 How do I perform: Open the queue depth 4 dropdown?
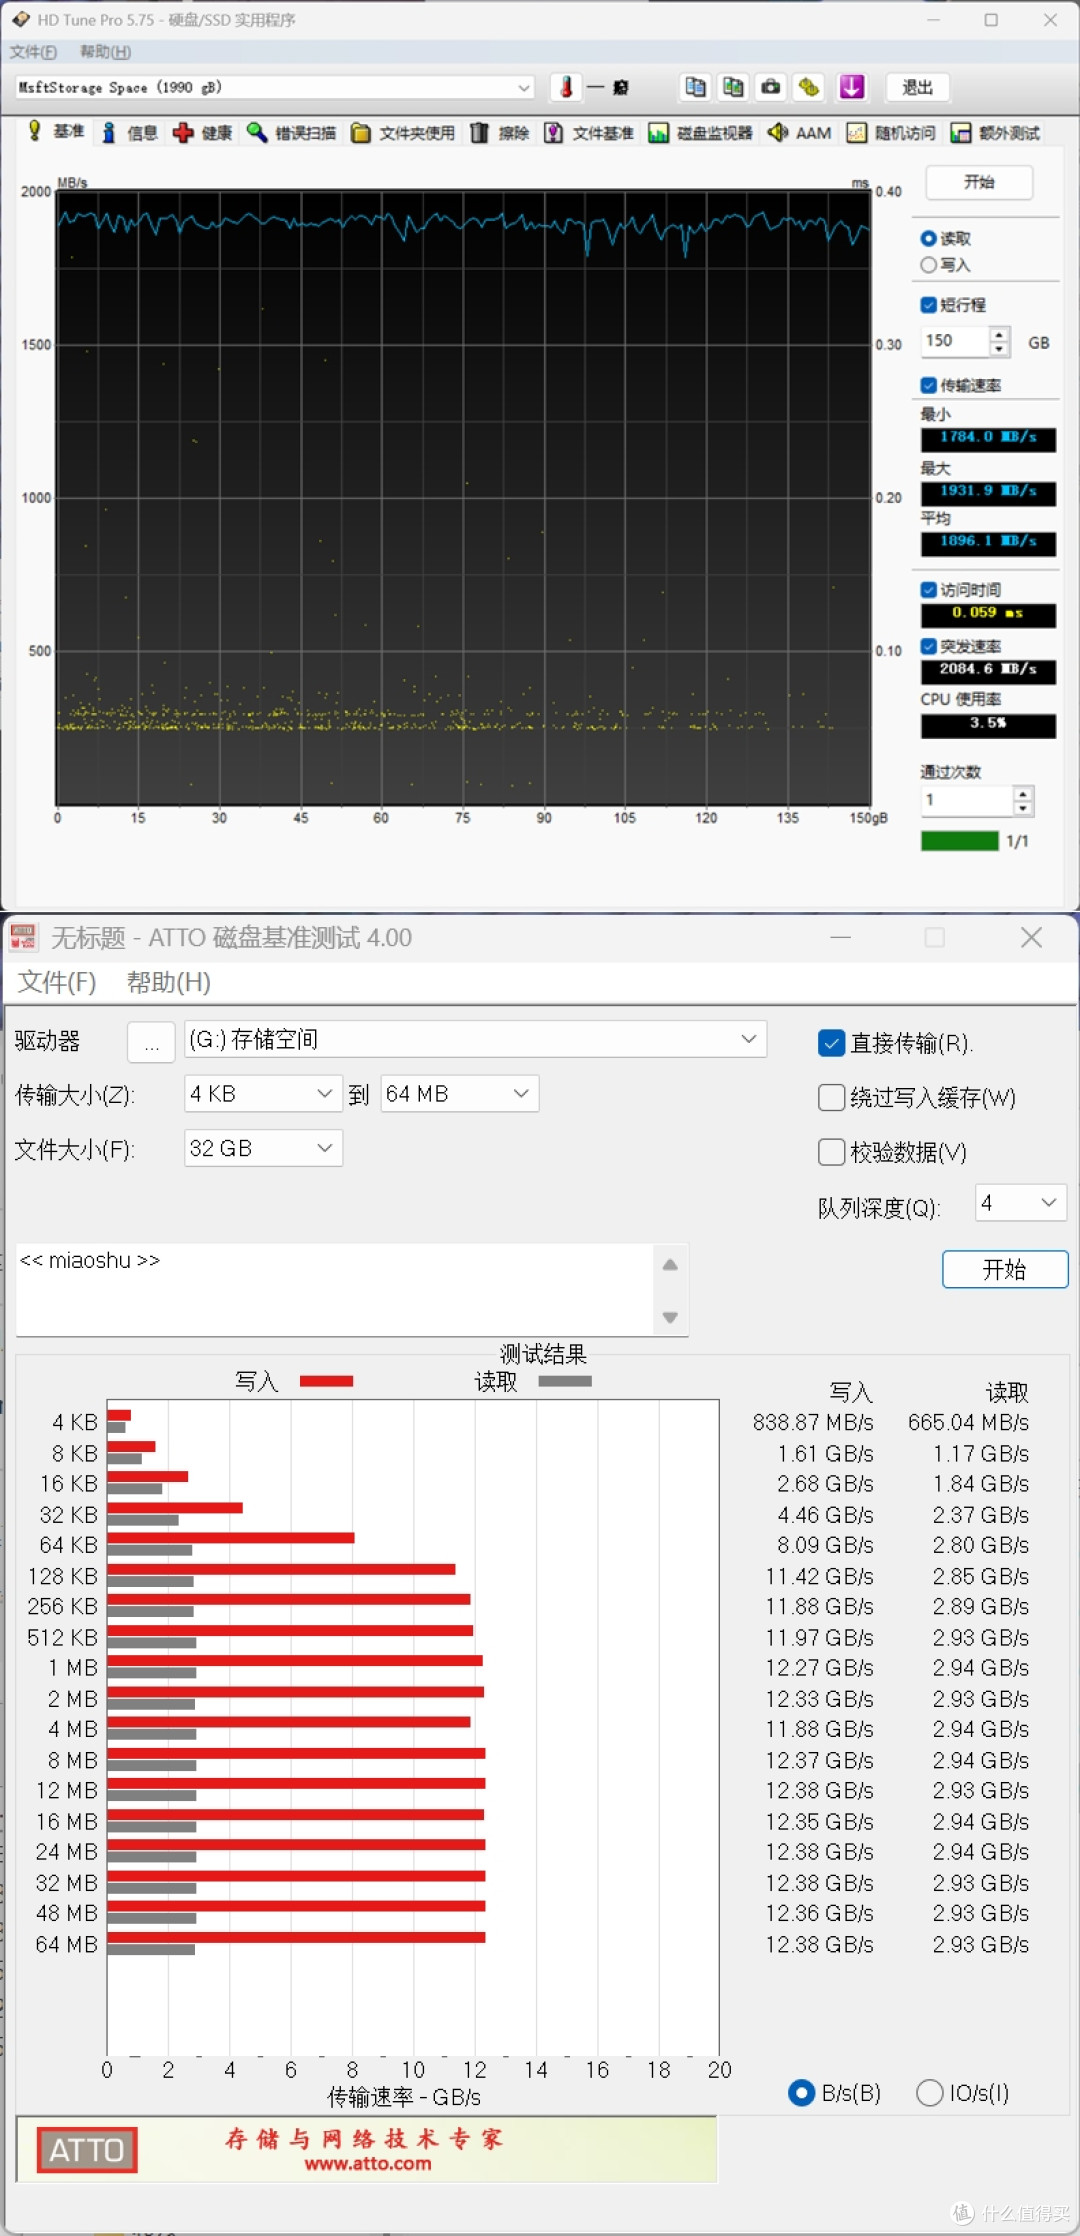click(x=1021, y=1202)
